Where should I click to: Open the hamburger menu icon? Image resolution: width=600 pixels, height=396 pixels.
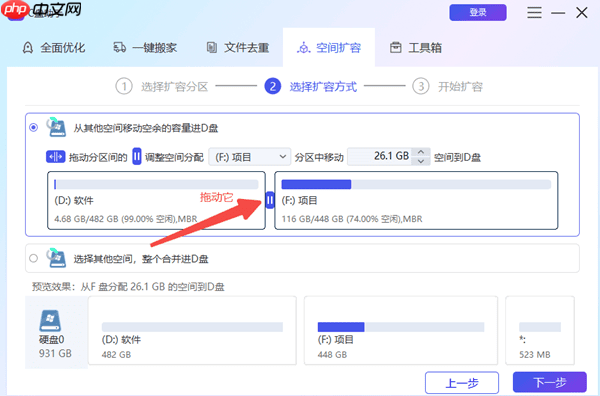tap(534, 13)
